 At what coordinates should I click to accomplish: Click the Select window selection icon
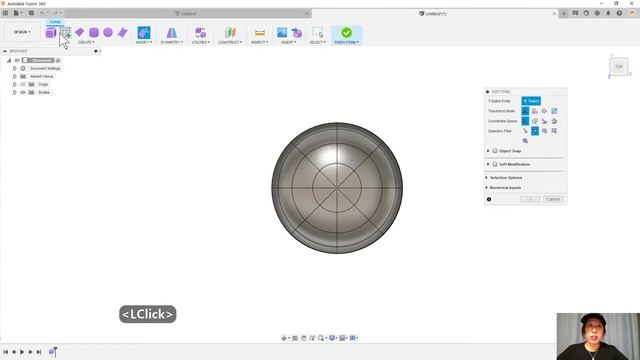click(x=318, y=33)
